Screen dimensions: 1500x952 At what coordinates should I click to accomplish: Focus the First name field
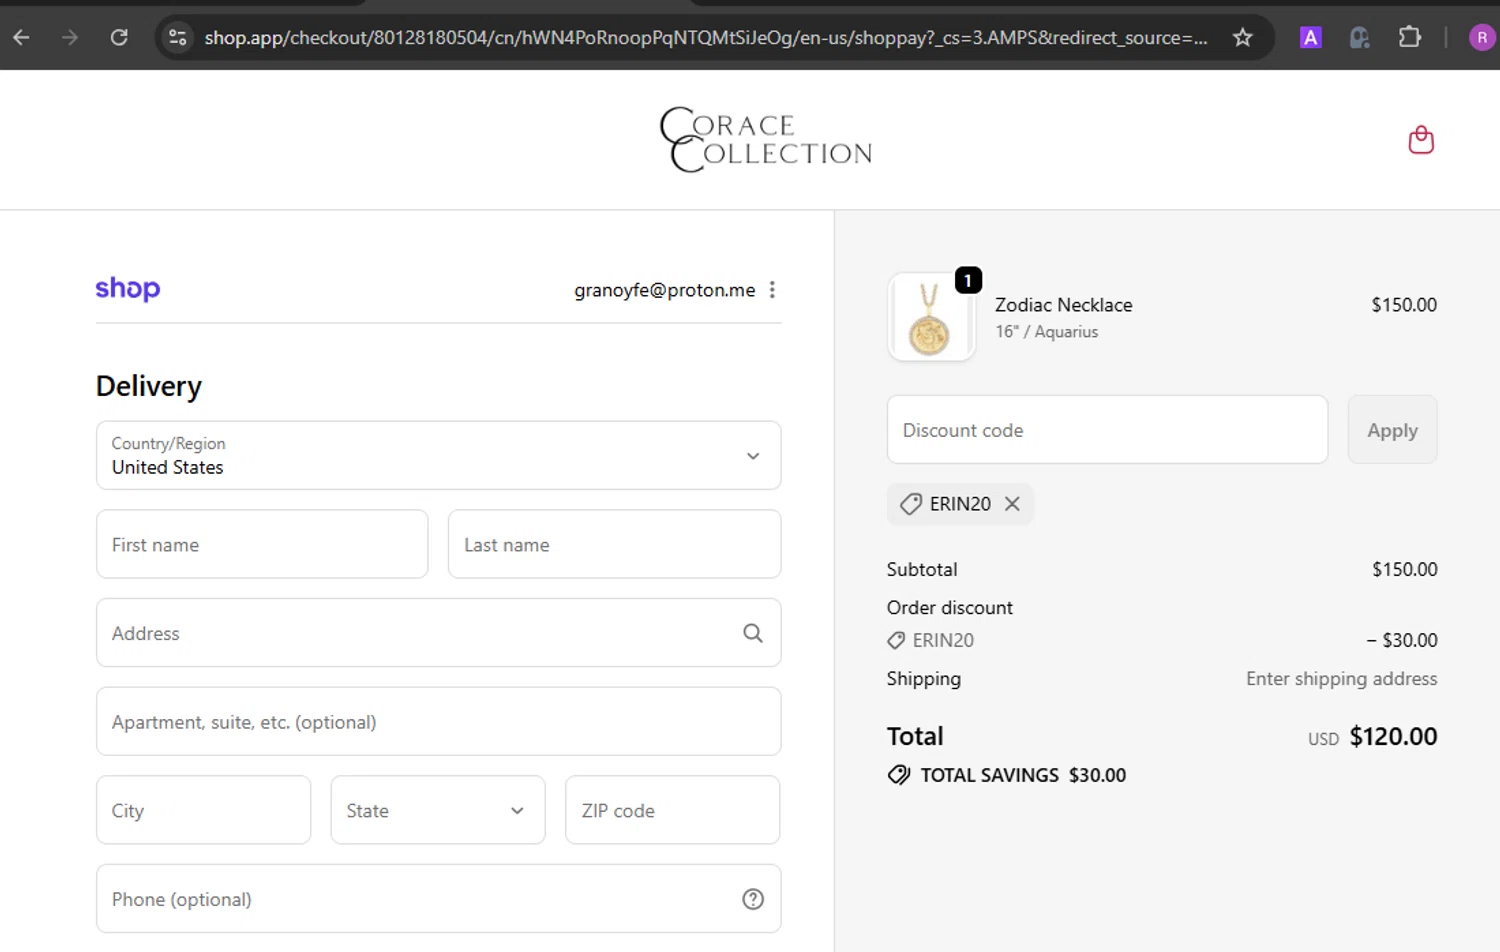[x=262, y=544]
